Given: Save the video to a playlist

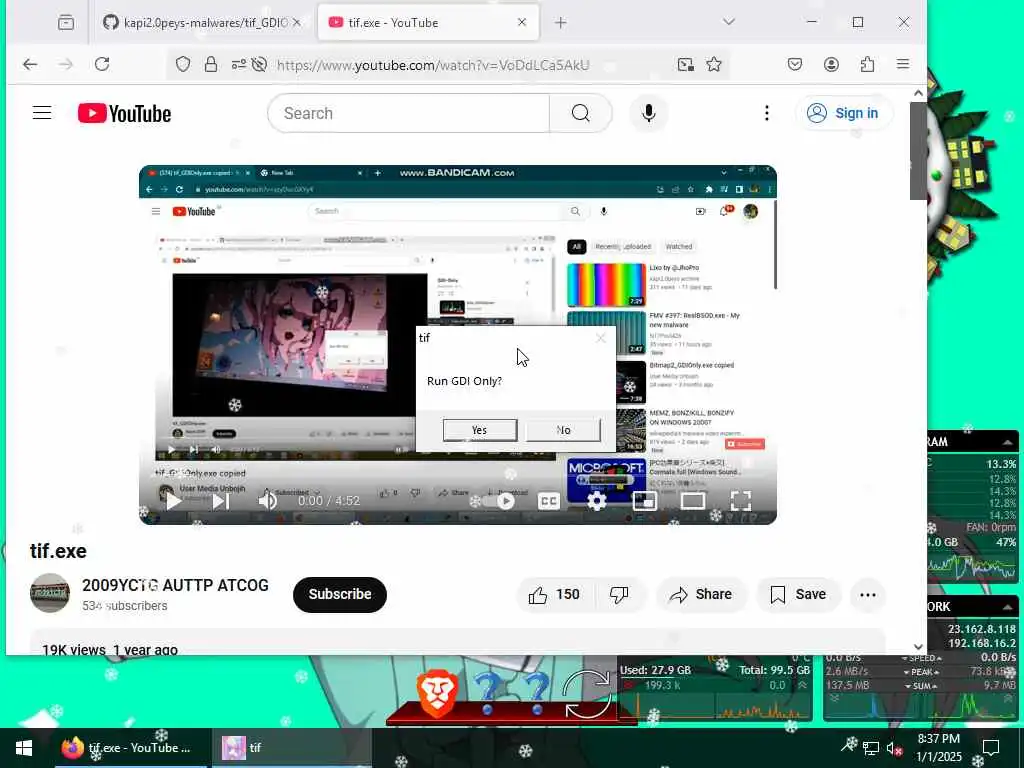Looking at the screenshot, I should point(798,594).
